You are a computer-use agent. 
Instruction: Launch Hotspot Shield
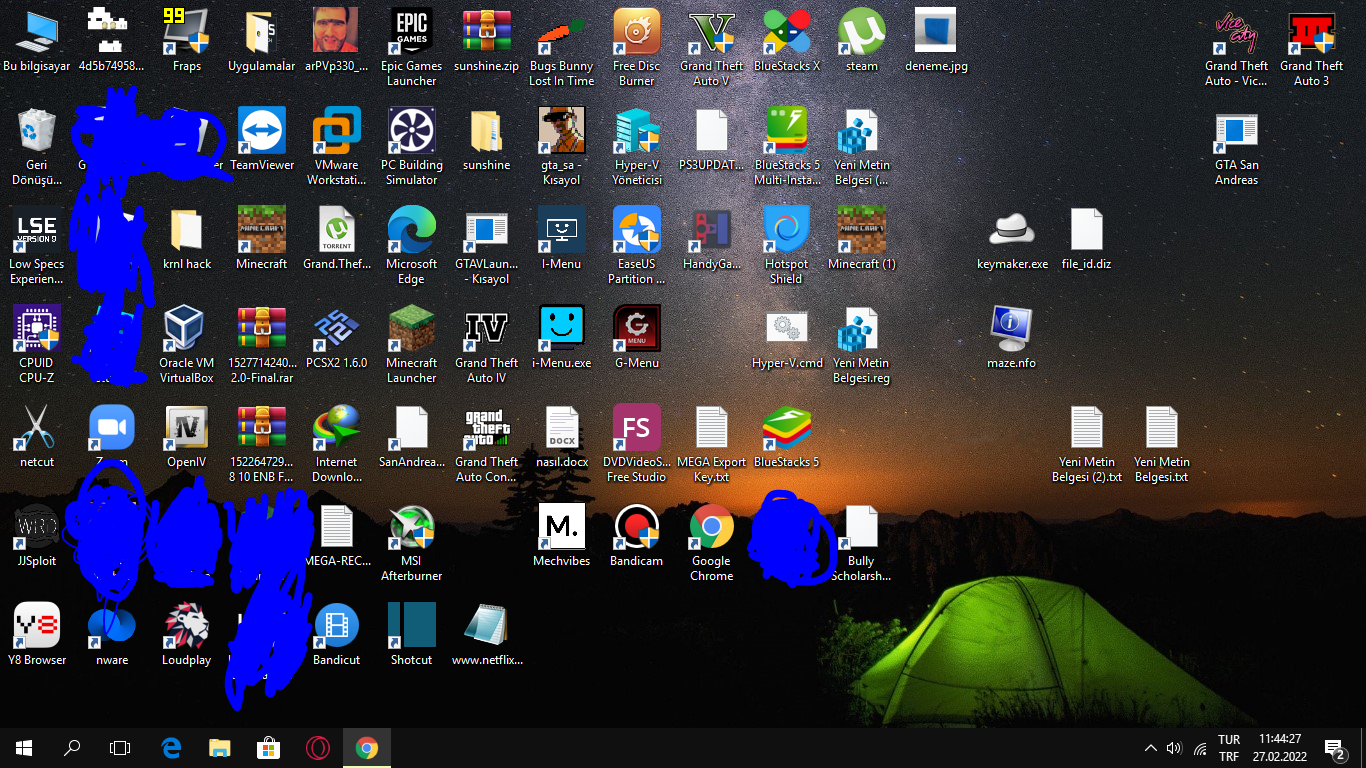click(x=787, y=246)
